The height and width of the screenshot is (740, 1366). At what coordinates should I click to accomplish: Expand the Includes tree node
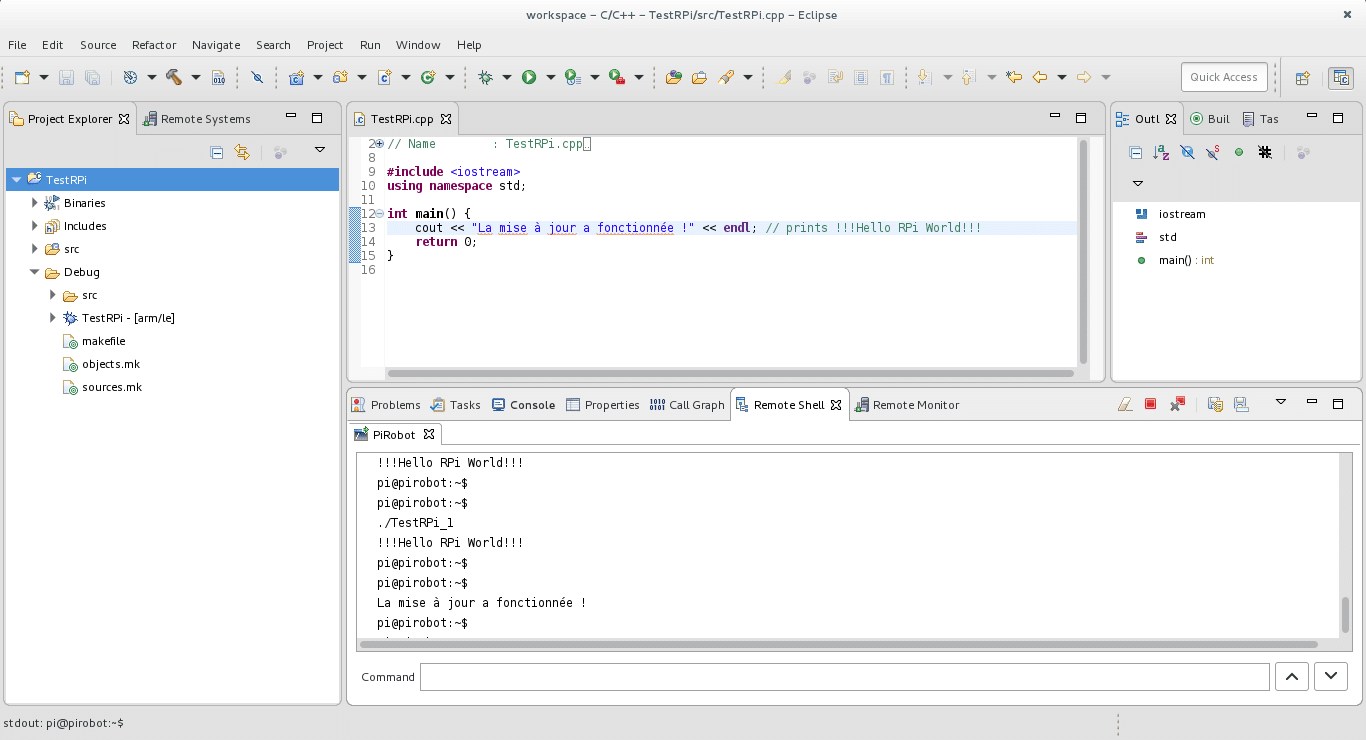pos(35,226)
